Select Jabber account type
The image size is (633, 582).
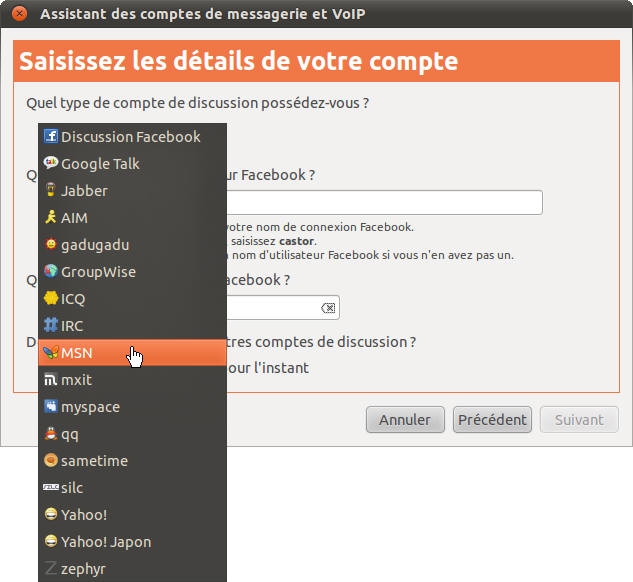click(132, 191)
